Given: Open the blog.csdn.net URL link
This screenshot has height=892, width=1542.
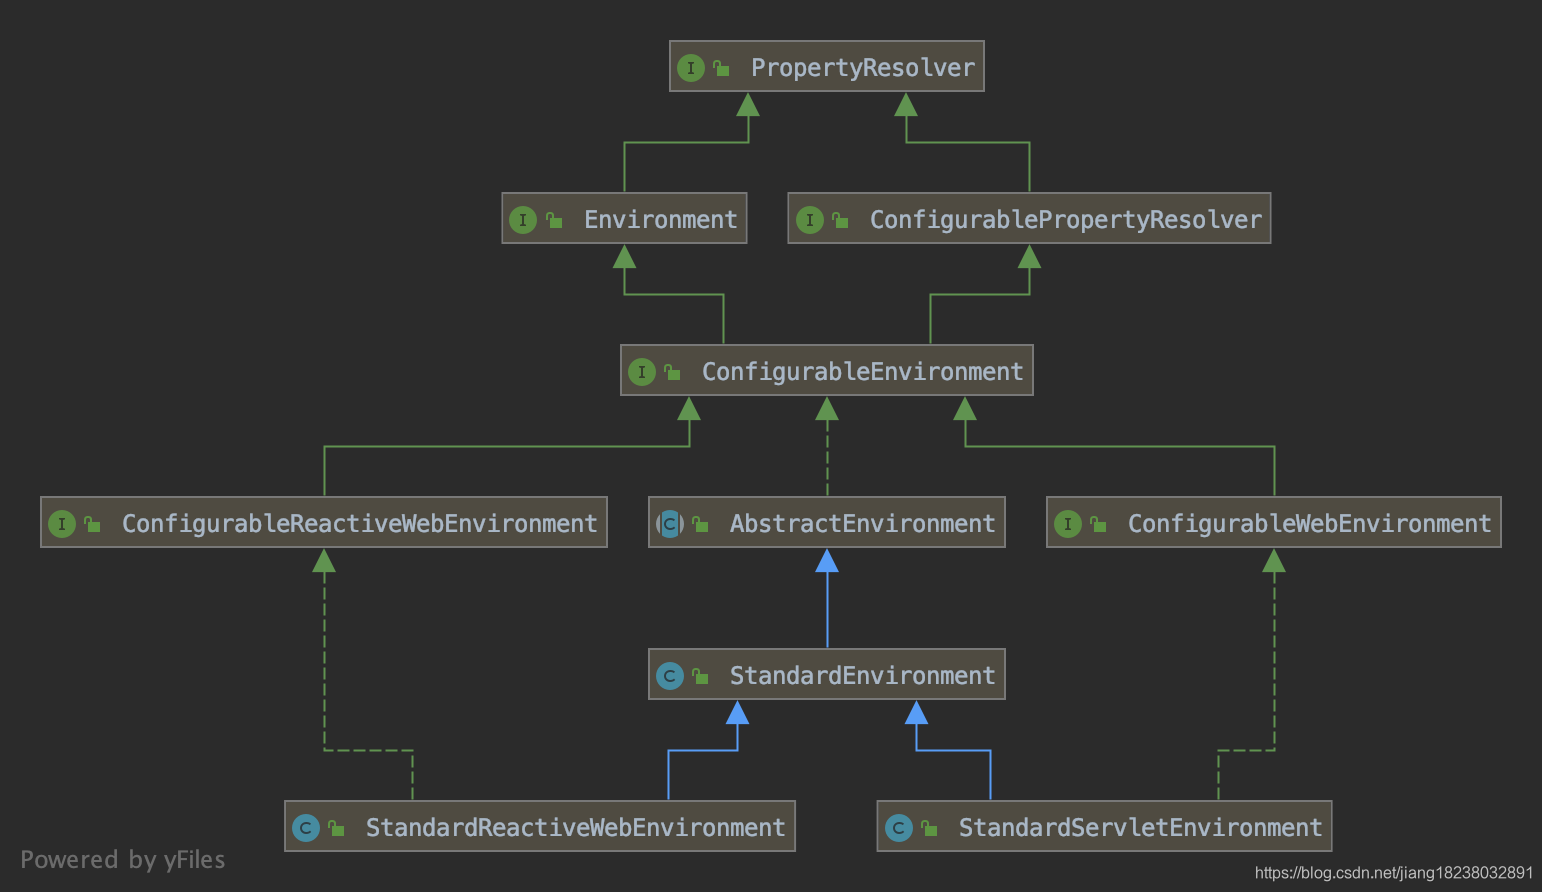Looking at the screenshot, I should coord(1394,873).
